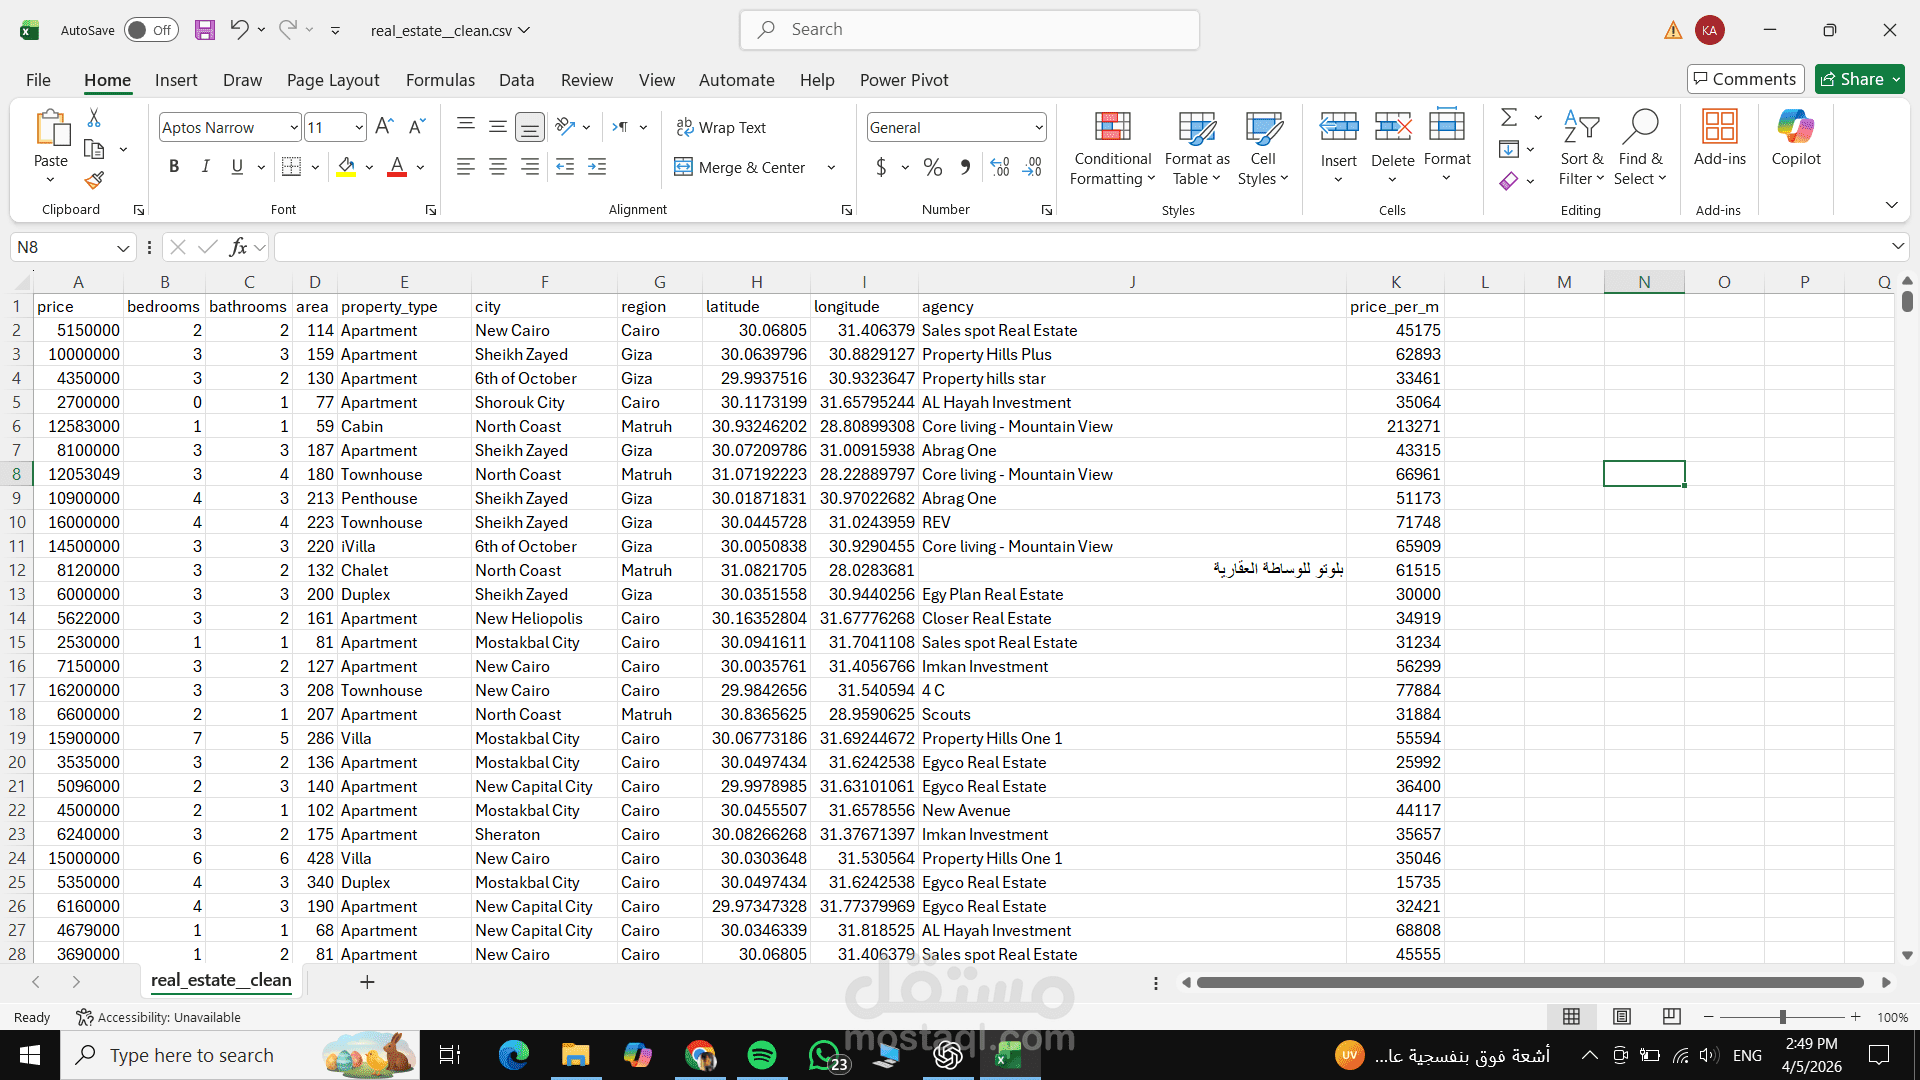Switch to the Formulas ribbon tab
Viewport: 1920px width, 1080px height.
coord(440,80)
